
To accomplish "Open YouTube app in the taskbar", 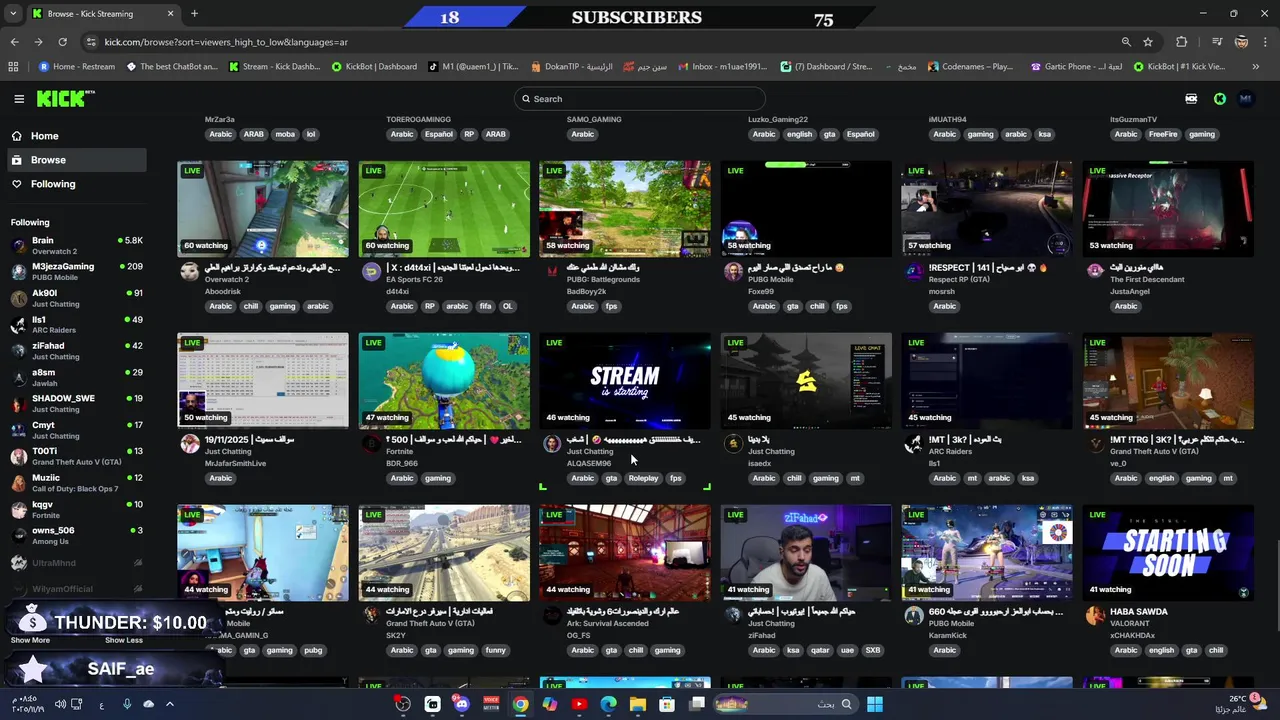I will pos(579,704).
